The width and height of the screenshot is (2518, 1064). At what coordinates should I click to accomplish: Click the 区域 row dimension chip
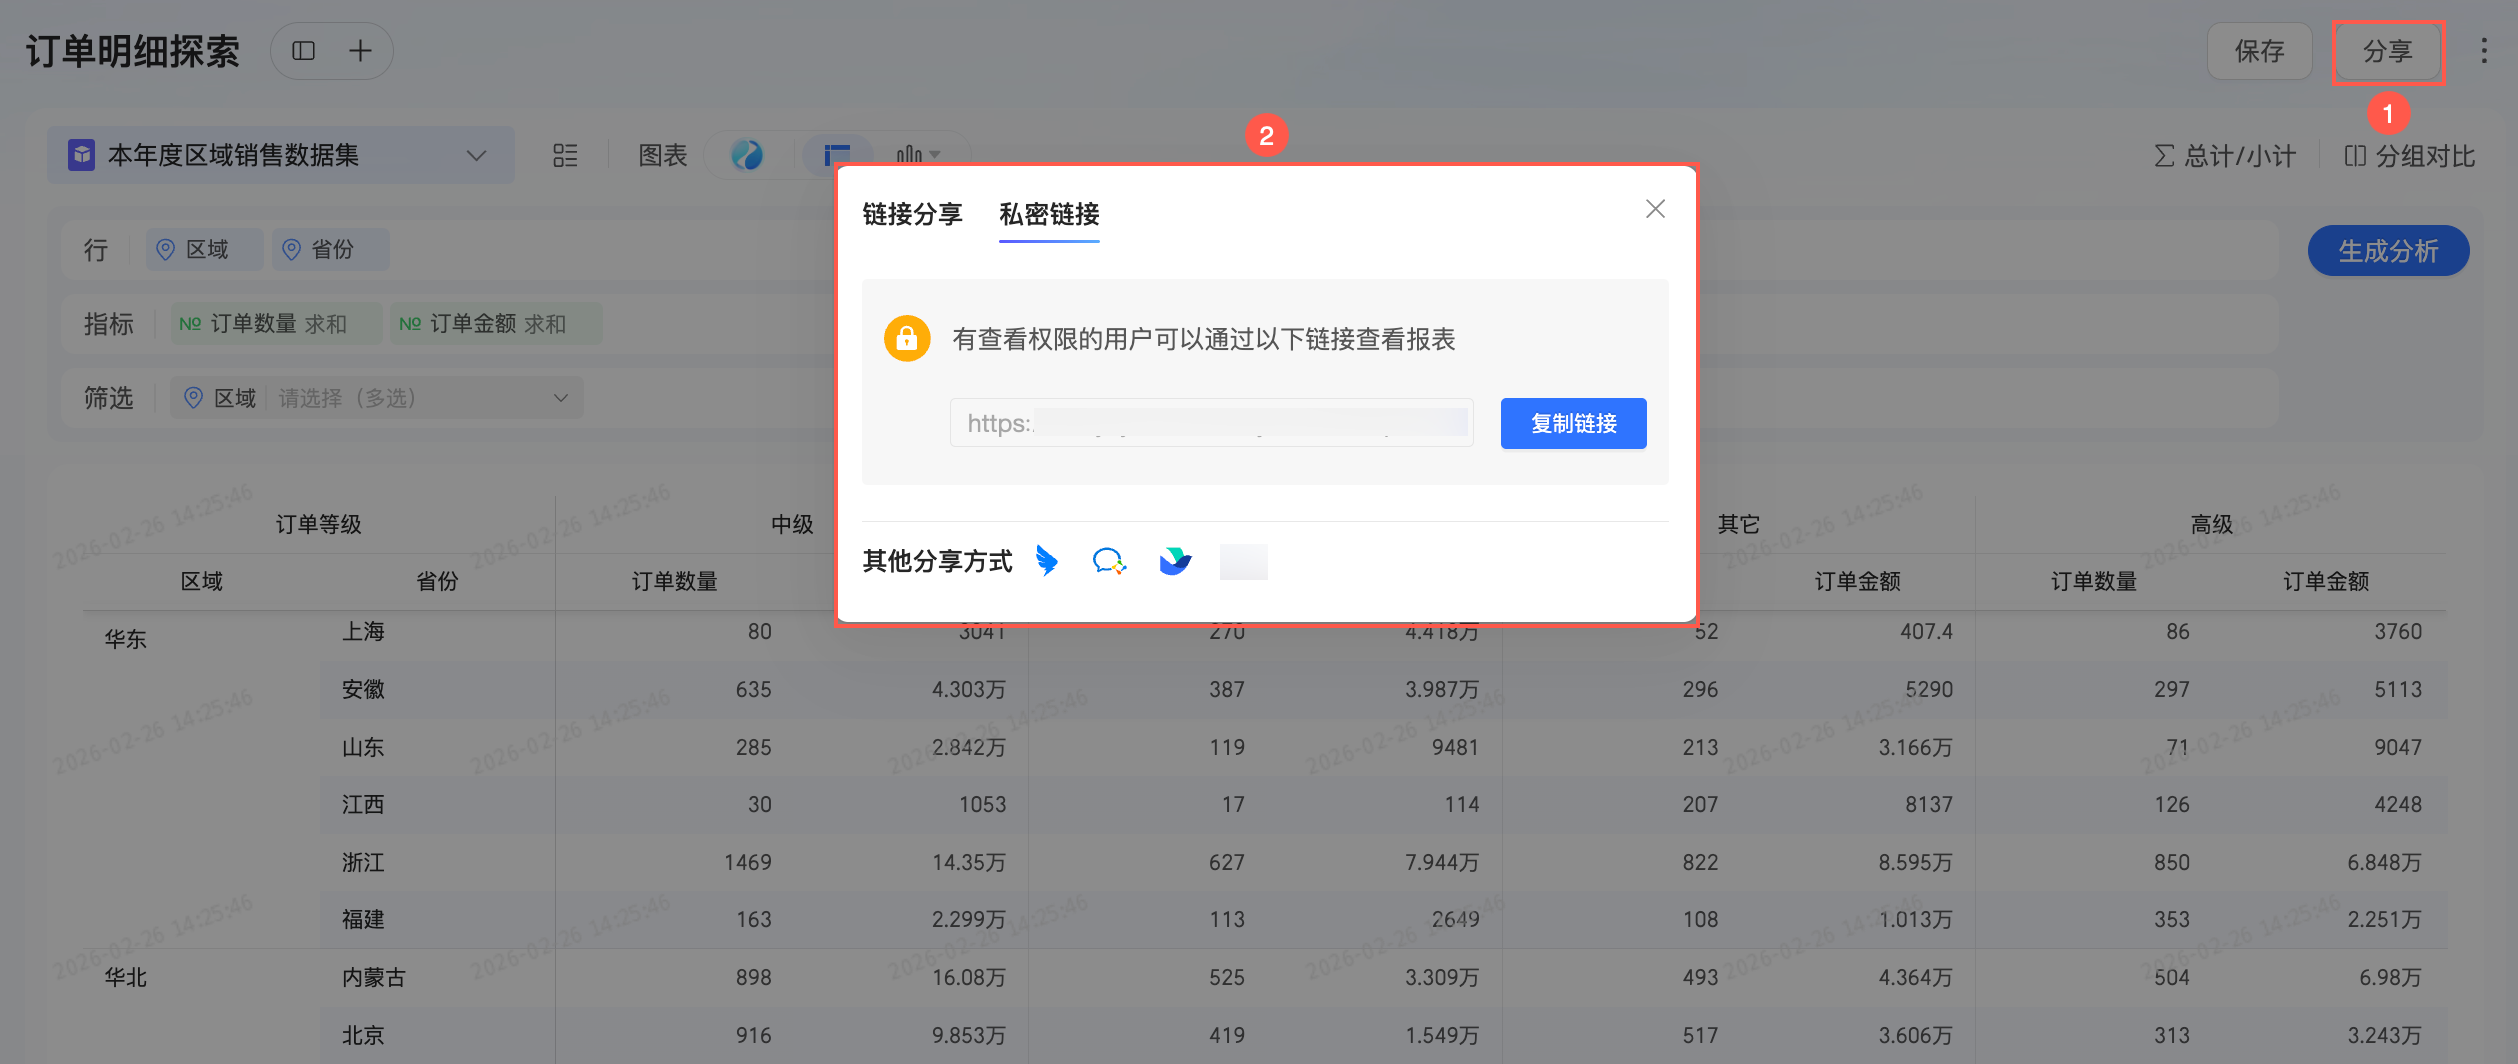[x=205, y=249]
